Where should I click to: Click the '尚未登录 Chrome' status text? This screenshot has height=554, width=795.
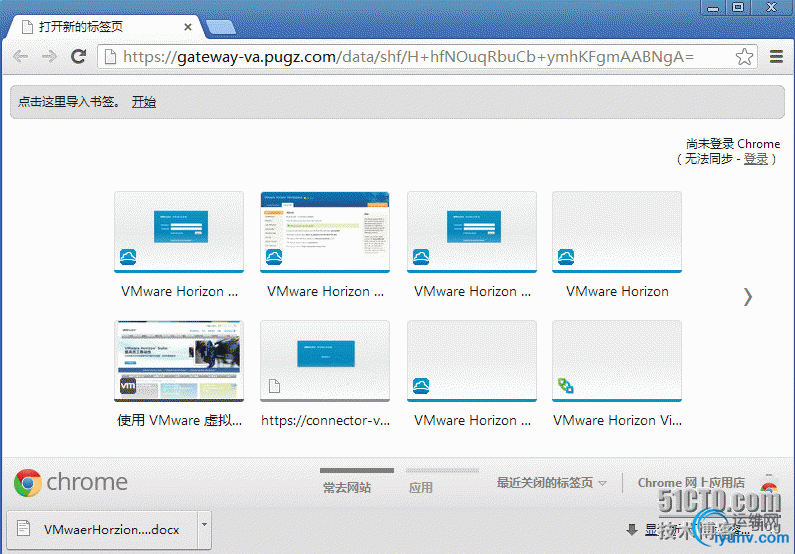(733, 144)
